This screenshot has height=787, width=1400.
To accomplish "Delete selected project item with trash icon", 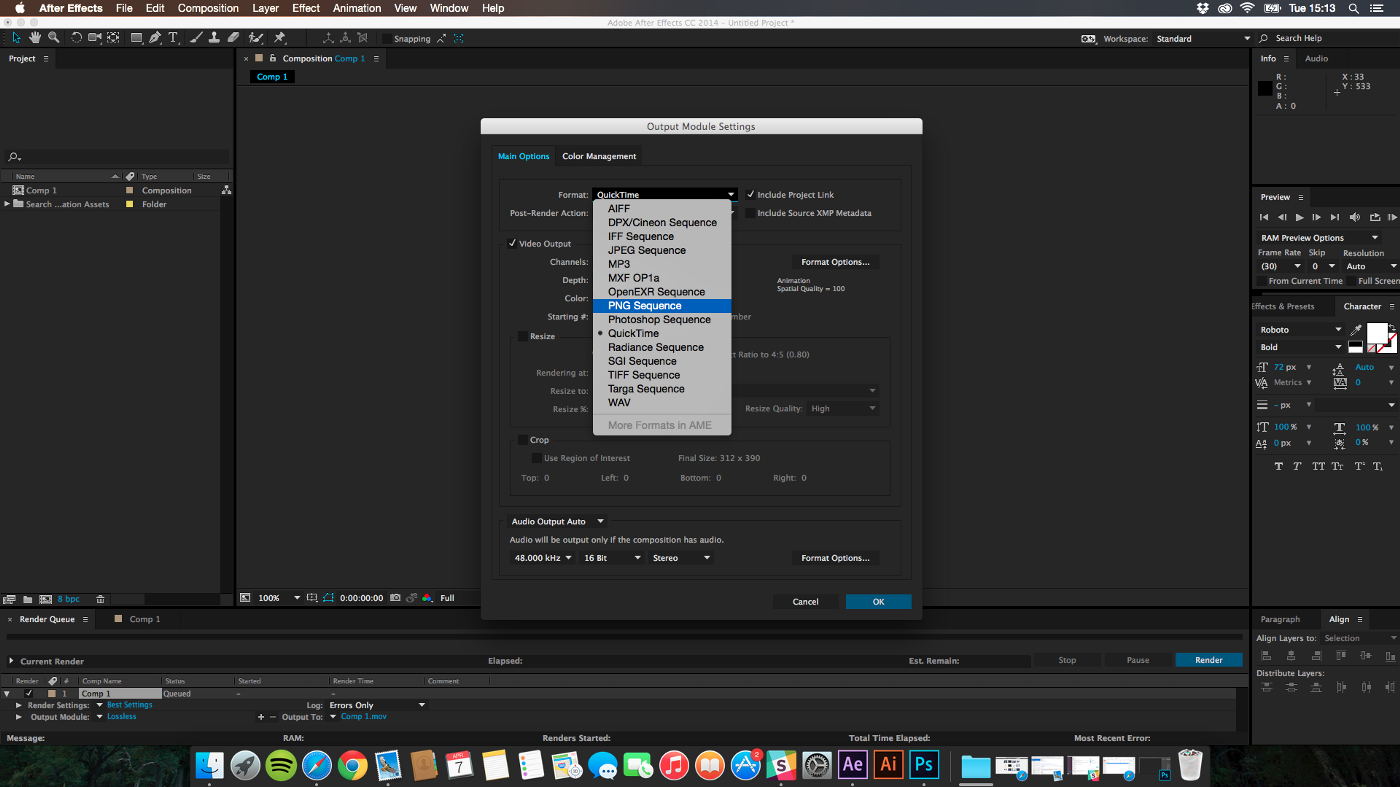I will (100, 599).
